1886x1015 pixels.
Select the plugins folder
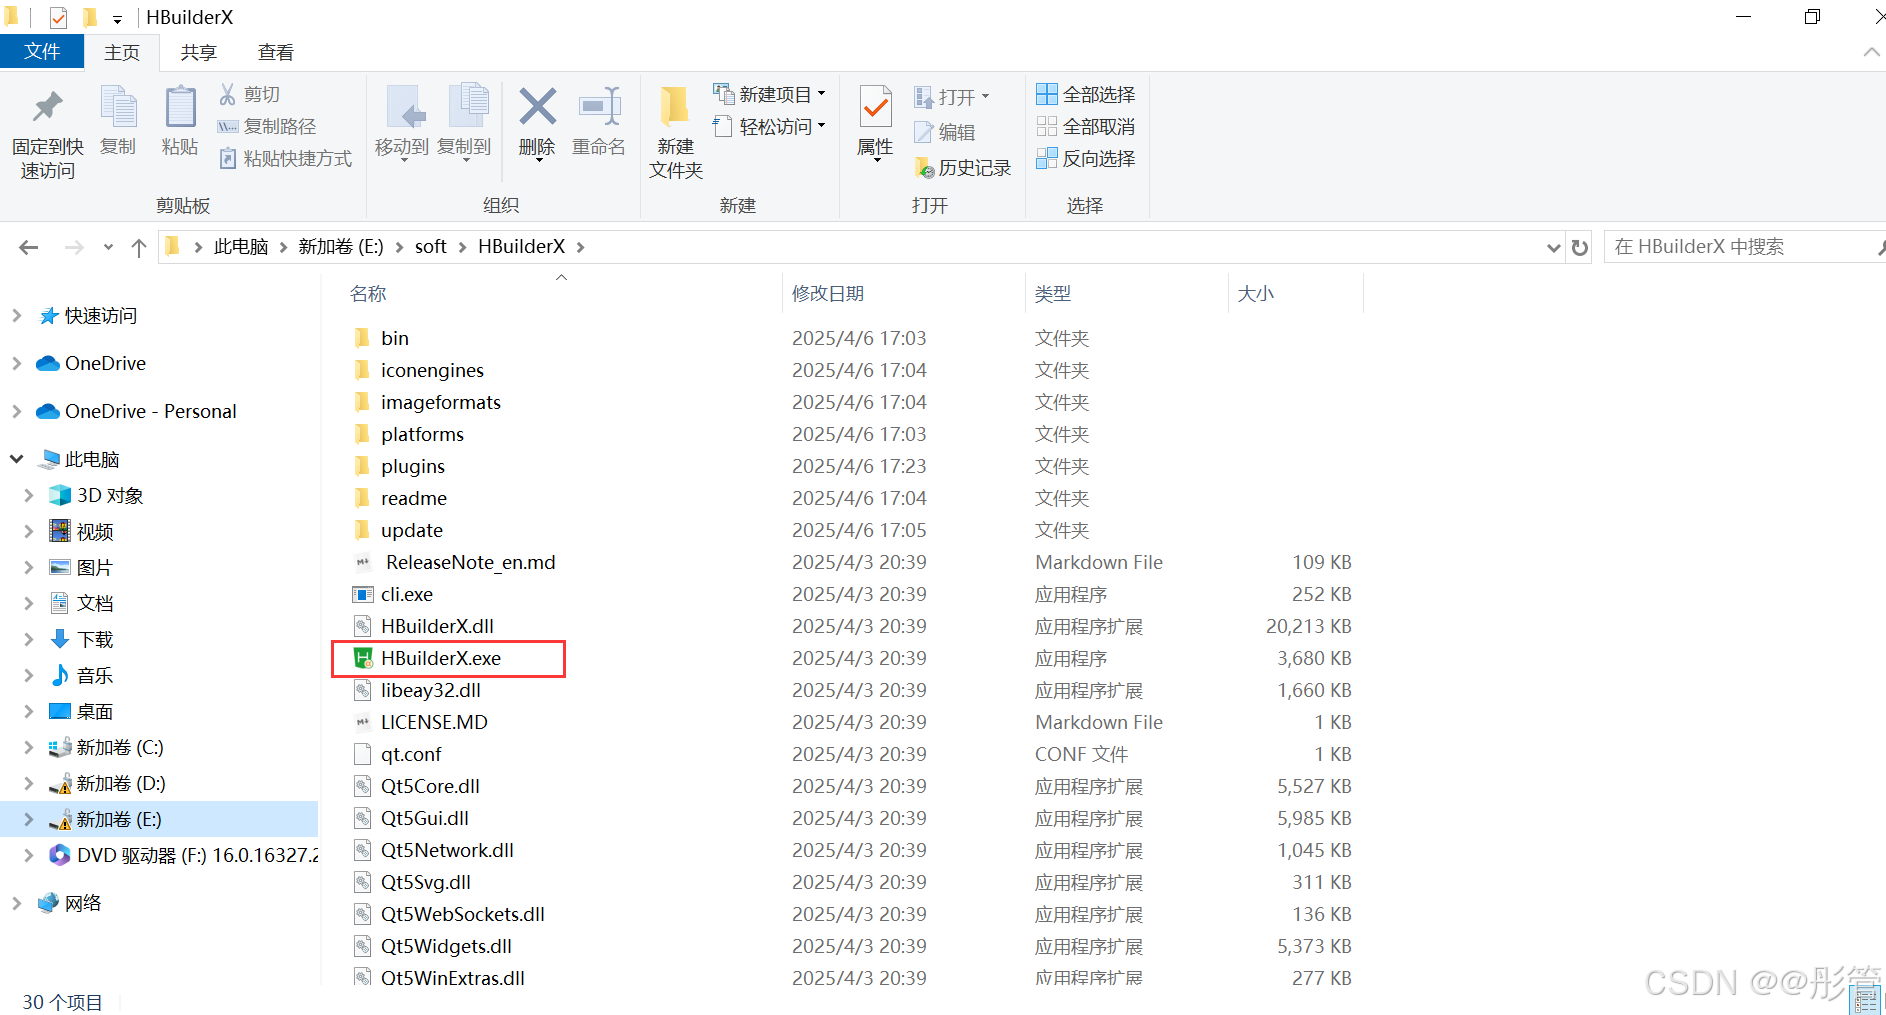(x=412, y=466)
